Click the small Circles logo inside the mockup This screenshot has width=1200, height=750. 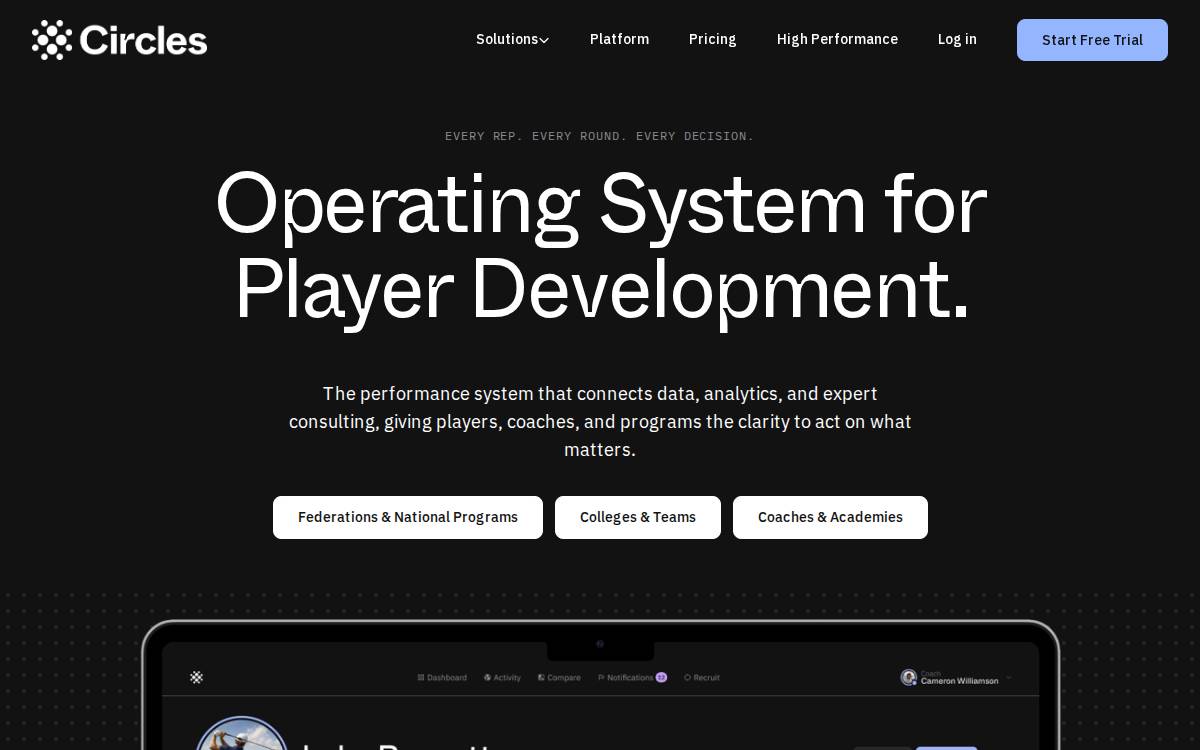[x=197, y=677]
